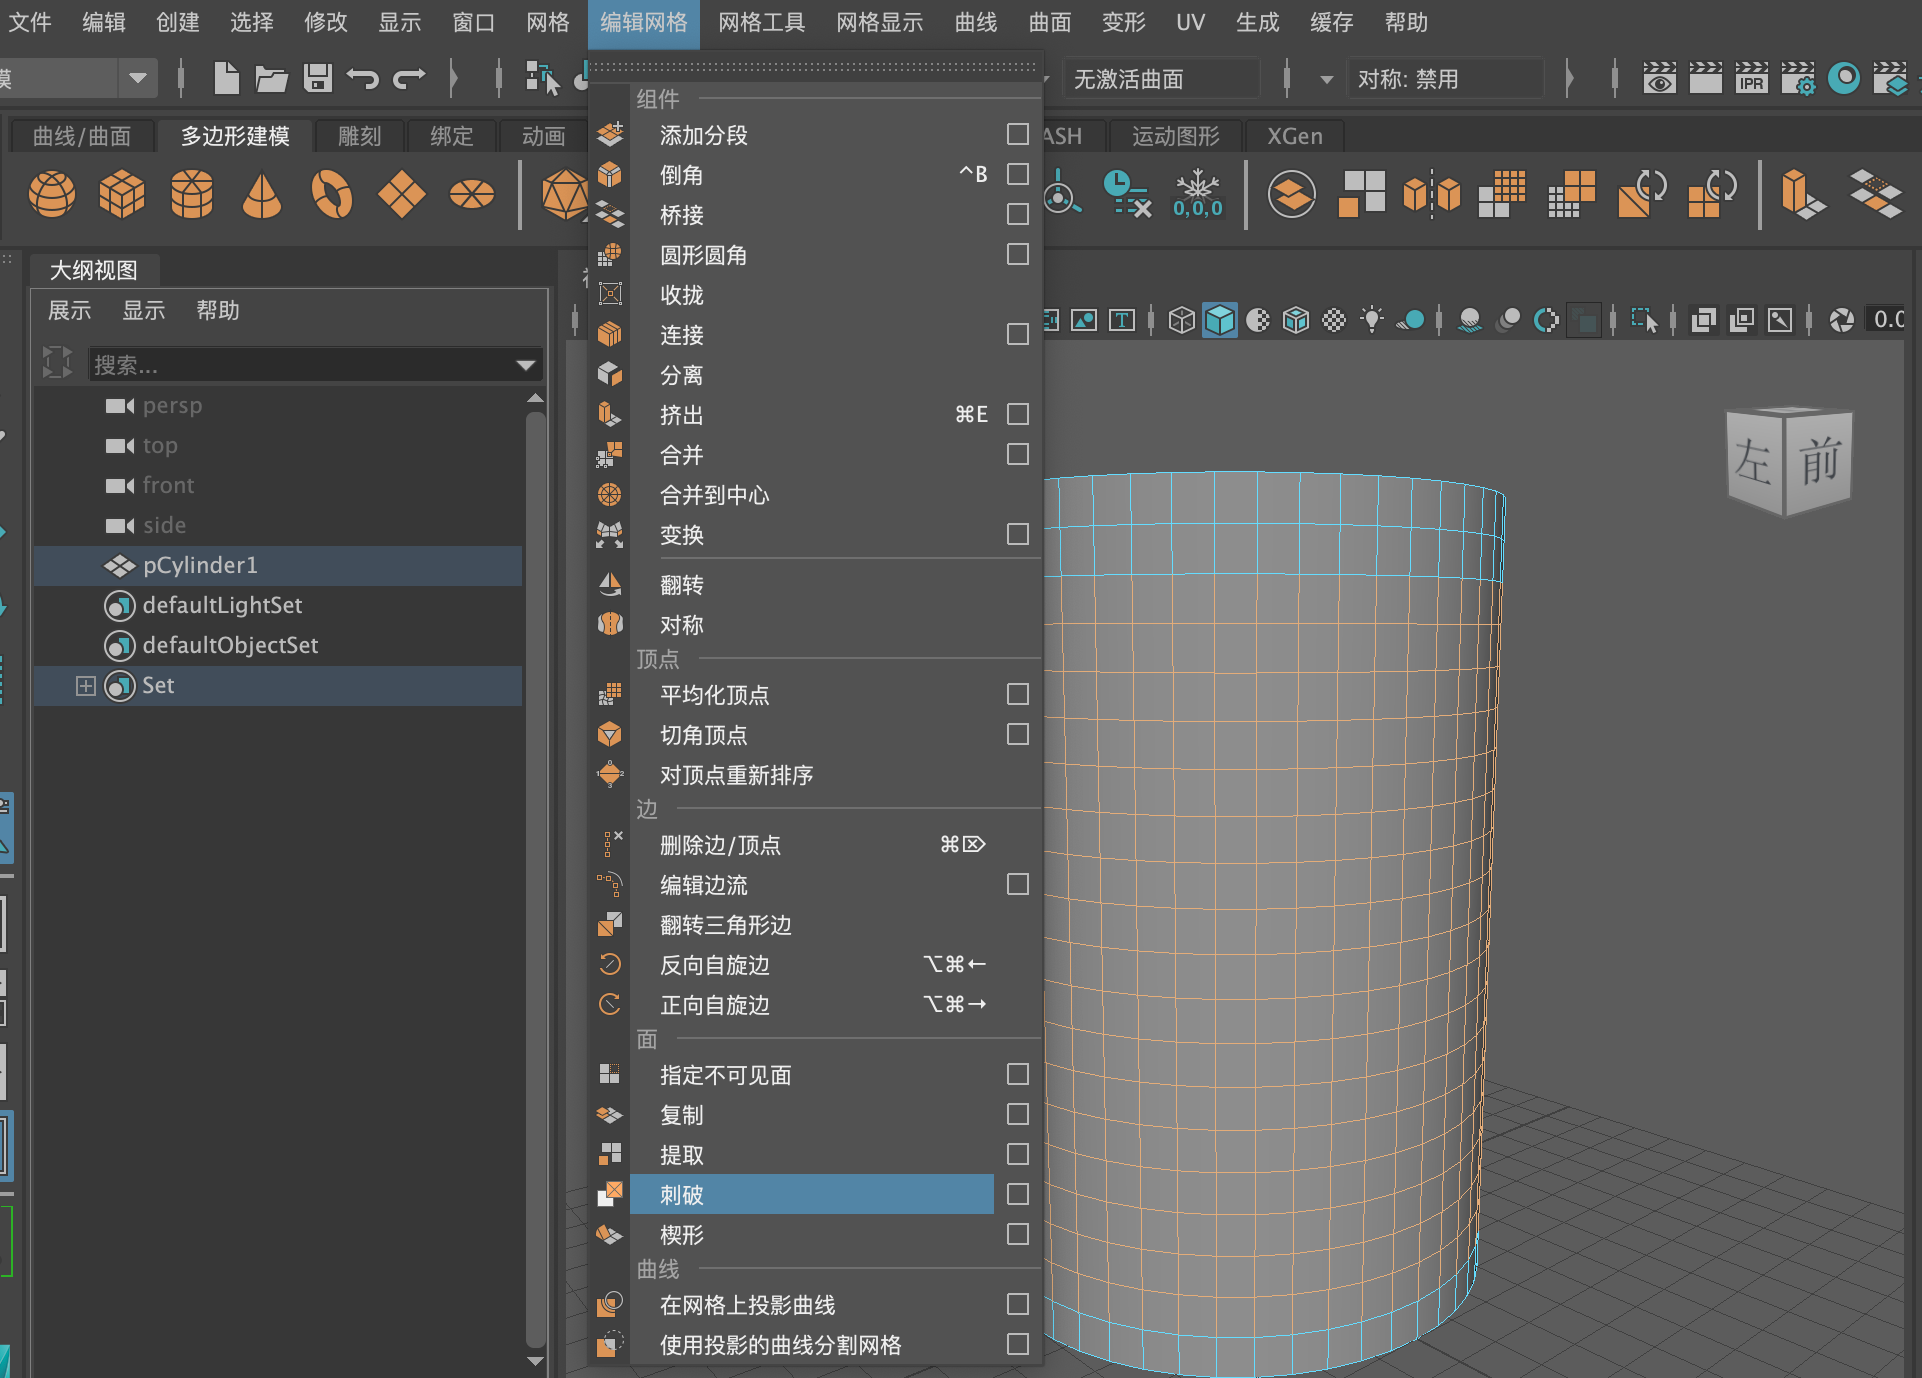The width and height of the screenshot is (1922, 1378).
Task: Click the save scene icon
Action: click(x=318, y=78)
